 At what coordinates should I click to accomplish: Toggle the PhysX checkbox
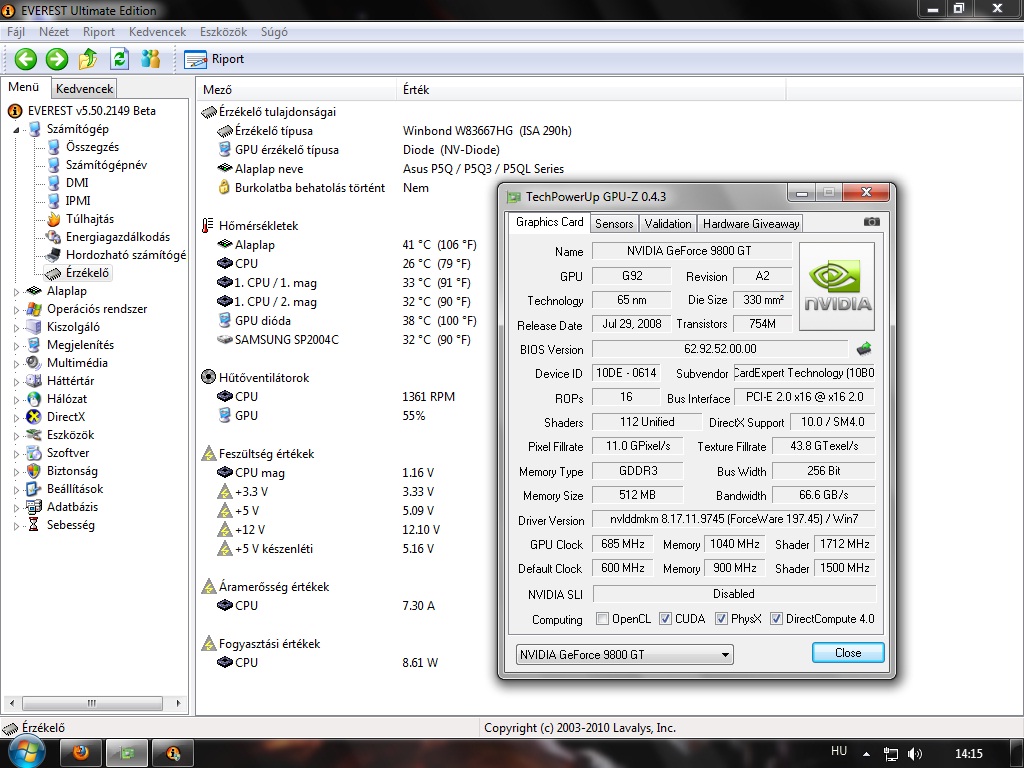click(722, 618)
